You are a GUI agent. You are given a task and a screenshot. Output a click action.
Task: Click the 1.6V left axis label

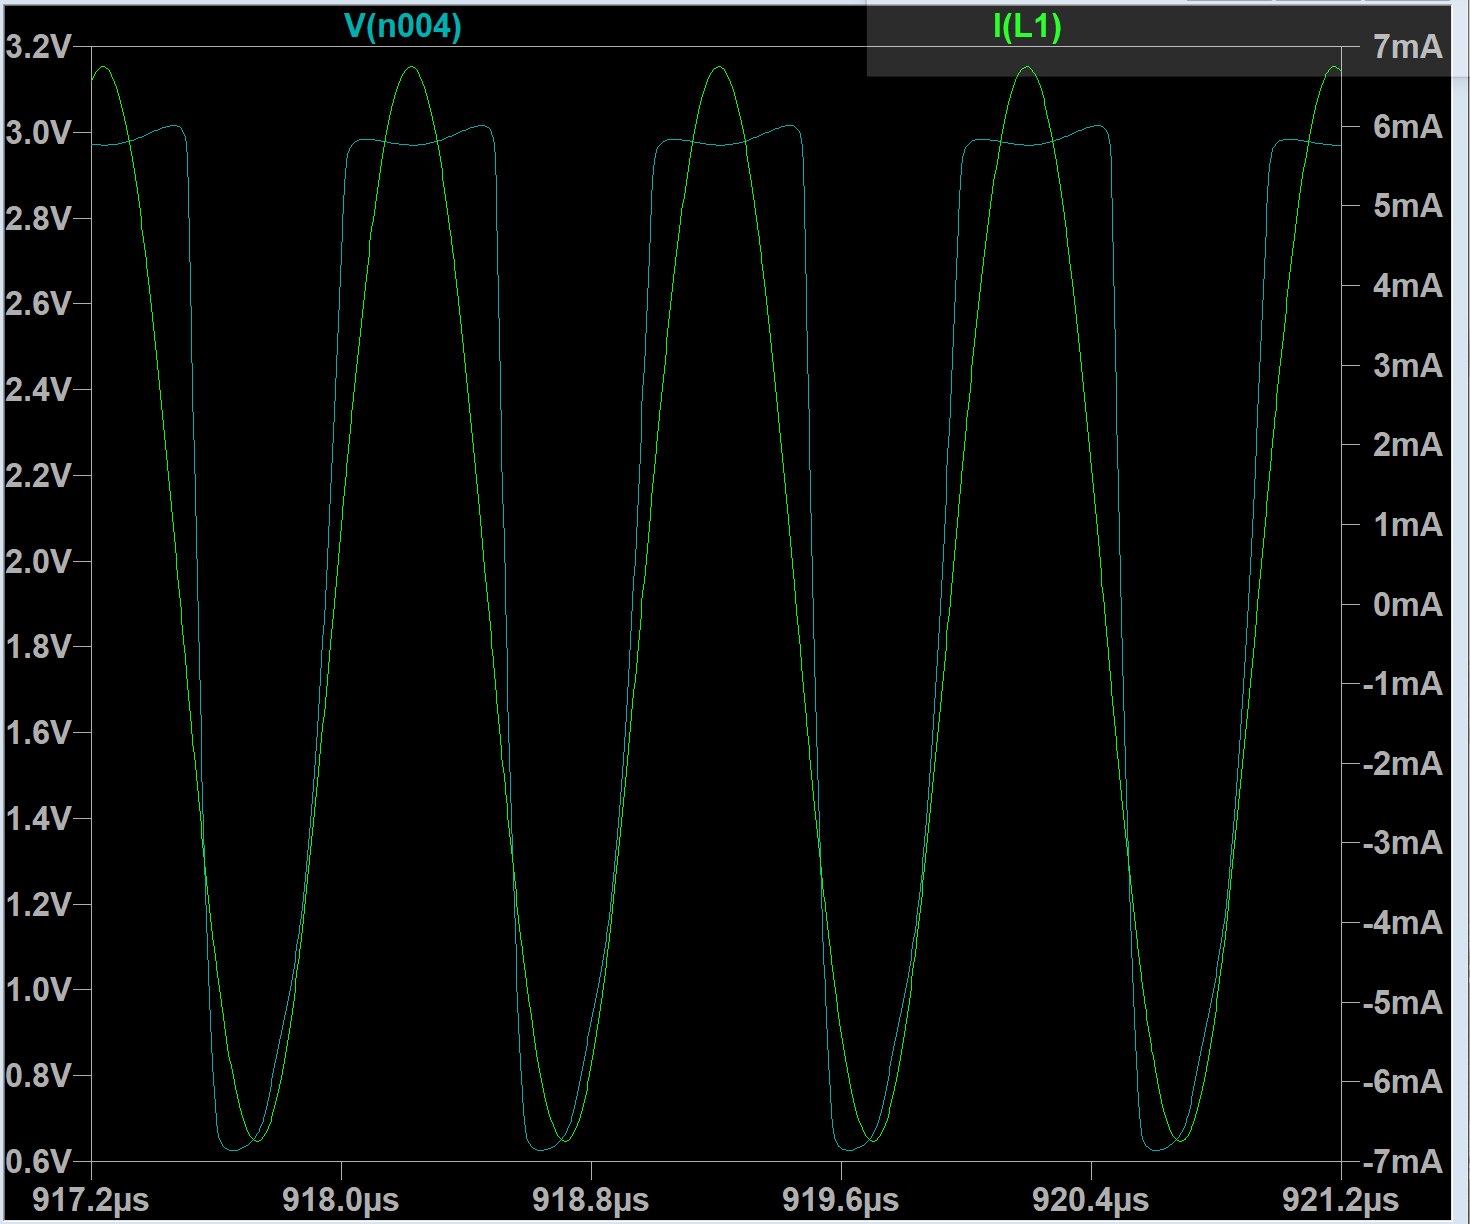pyautogui.click(x=38, y=732)
